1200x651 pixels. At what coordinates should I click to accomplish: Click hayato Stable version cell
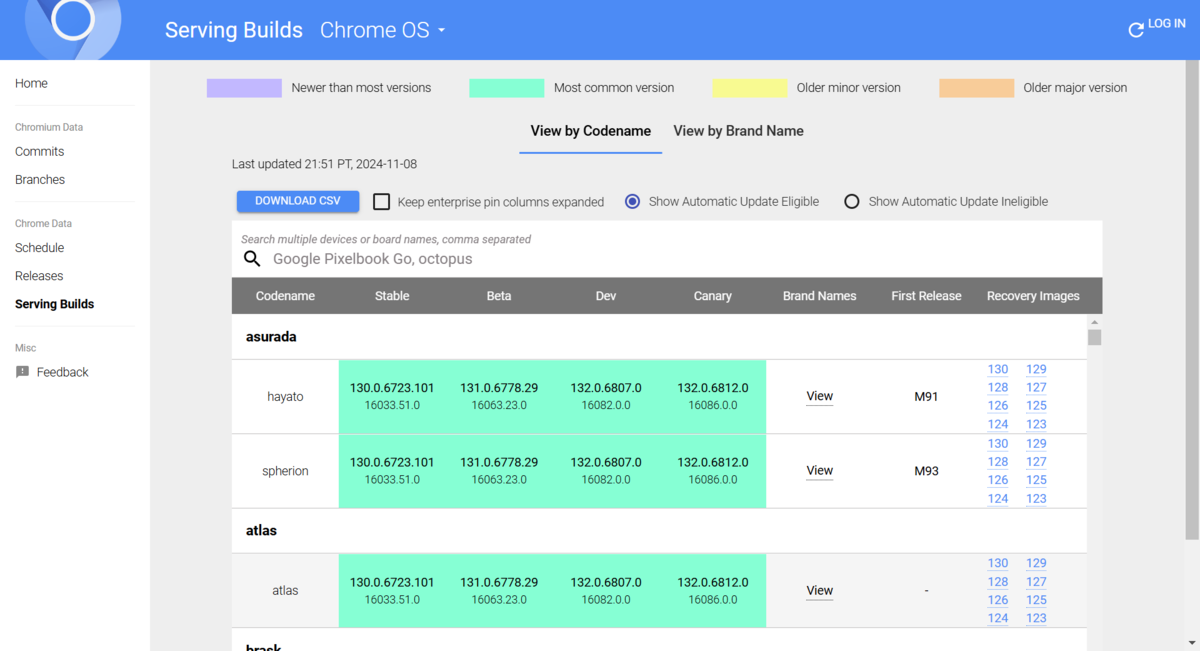coord(392,396)
